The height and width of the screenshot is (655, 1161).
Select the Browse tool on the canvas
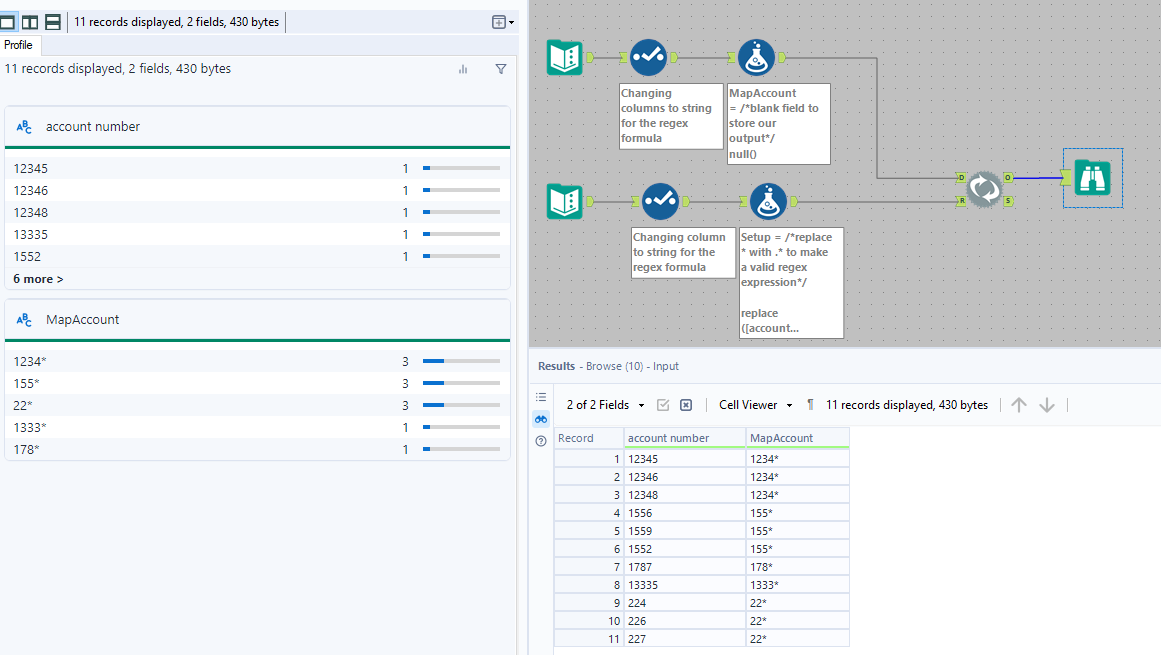tap(1092, 178)
